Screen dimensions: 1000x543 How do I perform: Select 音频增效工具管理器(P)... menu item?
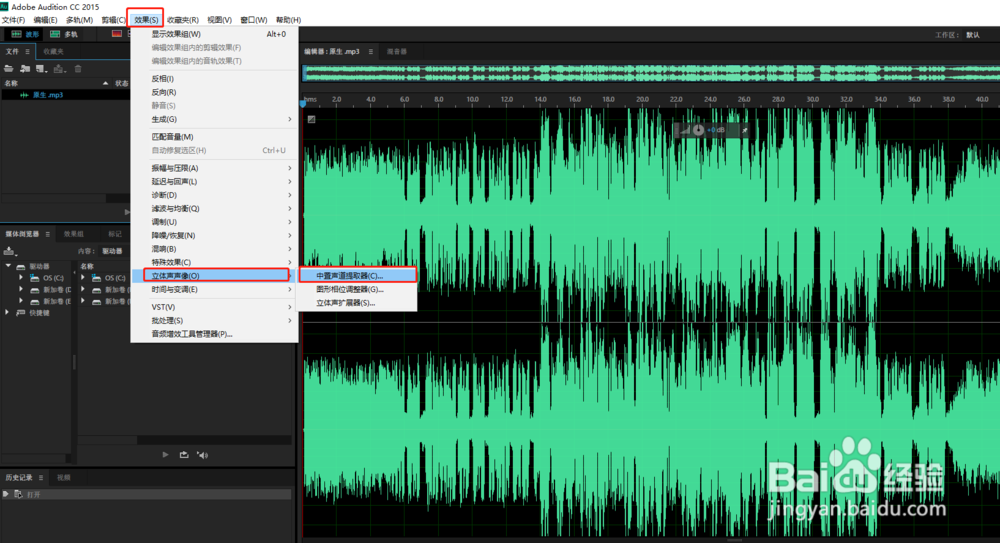pyautogui.click(x=215, y=334)
